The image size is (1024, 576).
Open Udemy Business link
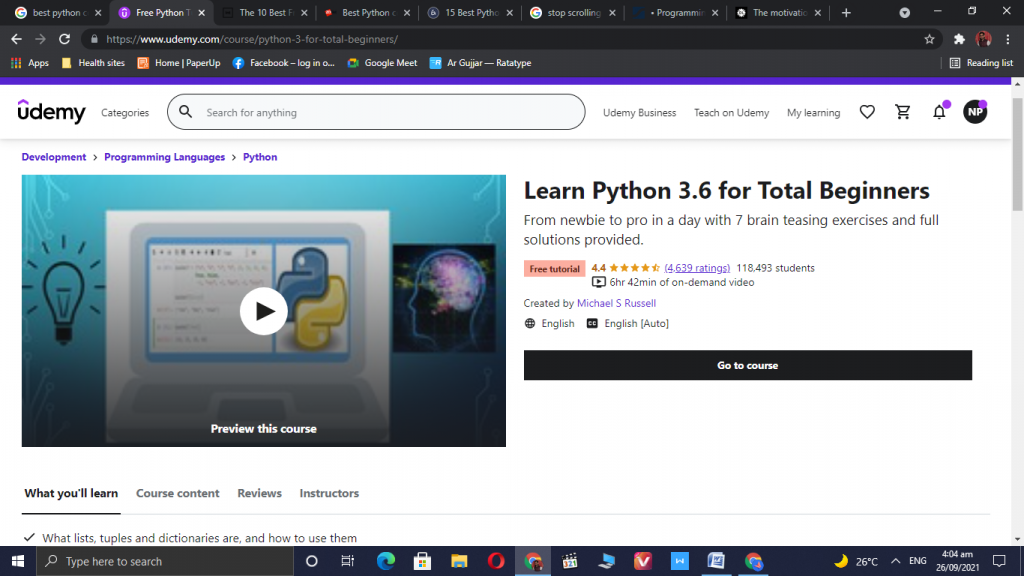click(639, 112)
